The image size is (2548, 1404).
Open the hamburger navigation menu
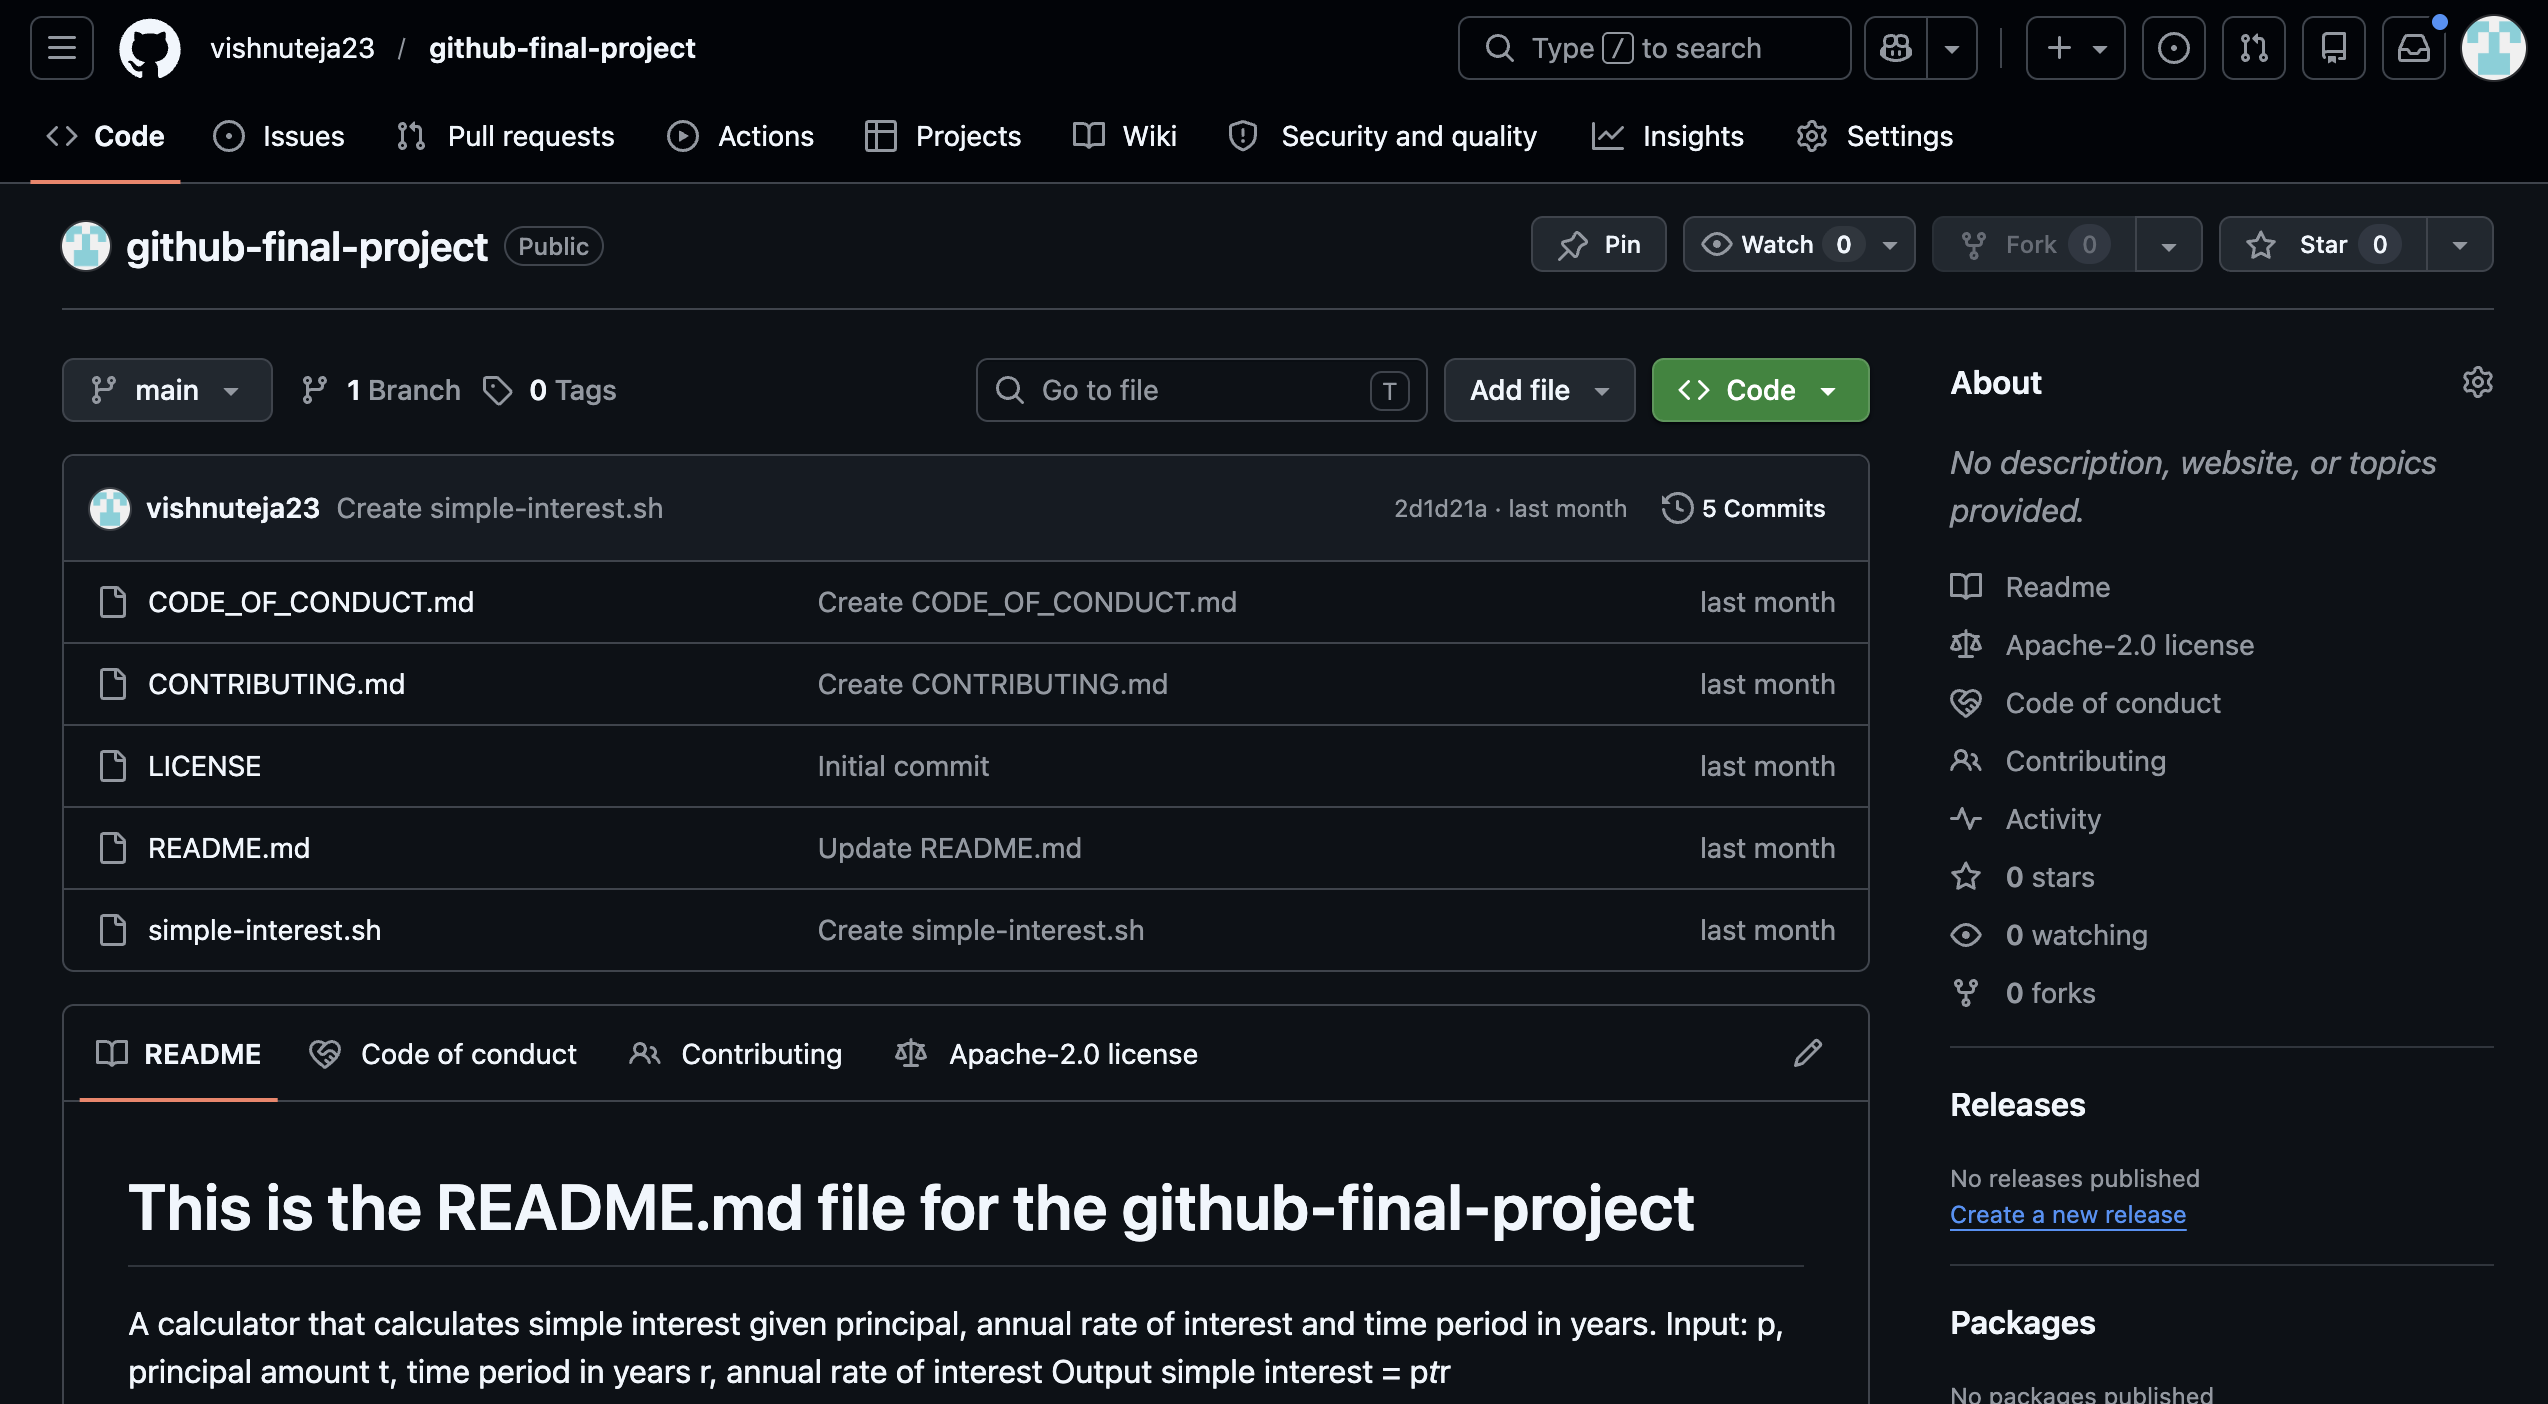pyautogui.click(x=62, y=48)
